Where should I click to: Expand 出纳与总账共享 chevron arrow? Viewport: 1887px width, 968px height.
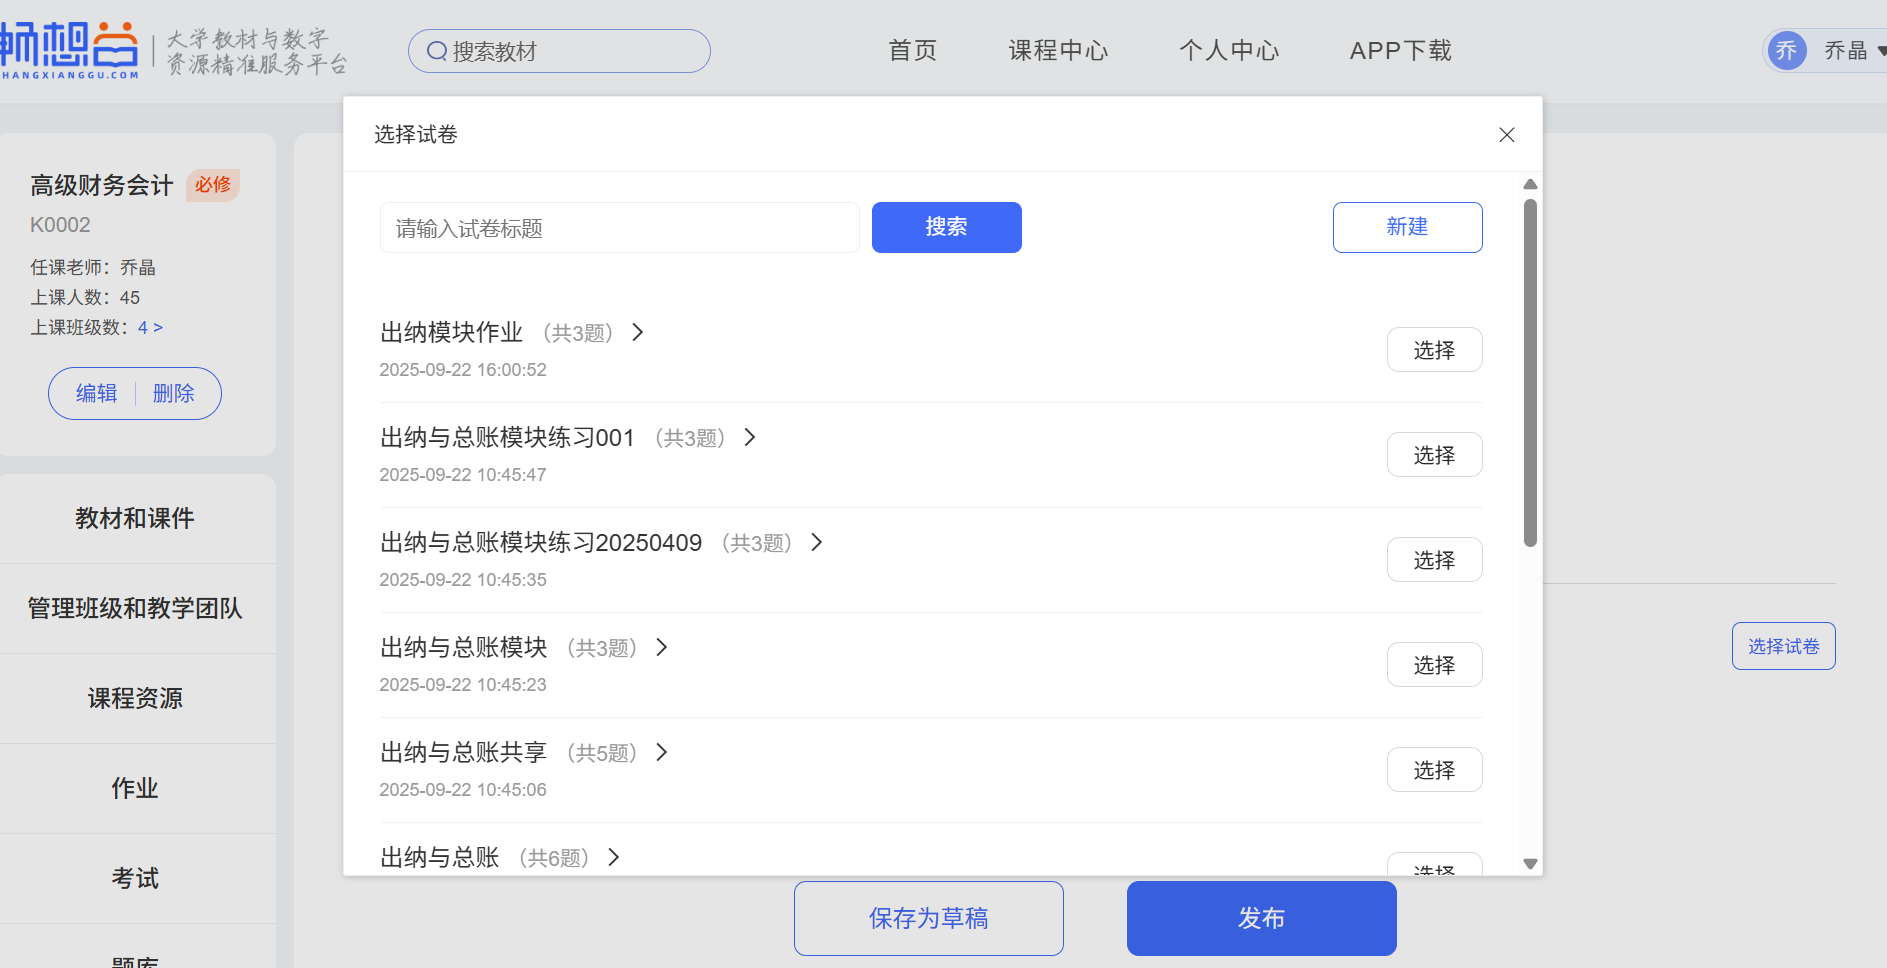662,752
